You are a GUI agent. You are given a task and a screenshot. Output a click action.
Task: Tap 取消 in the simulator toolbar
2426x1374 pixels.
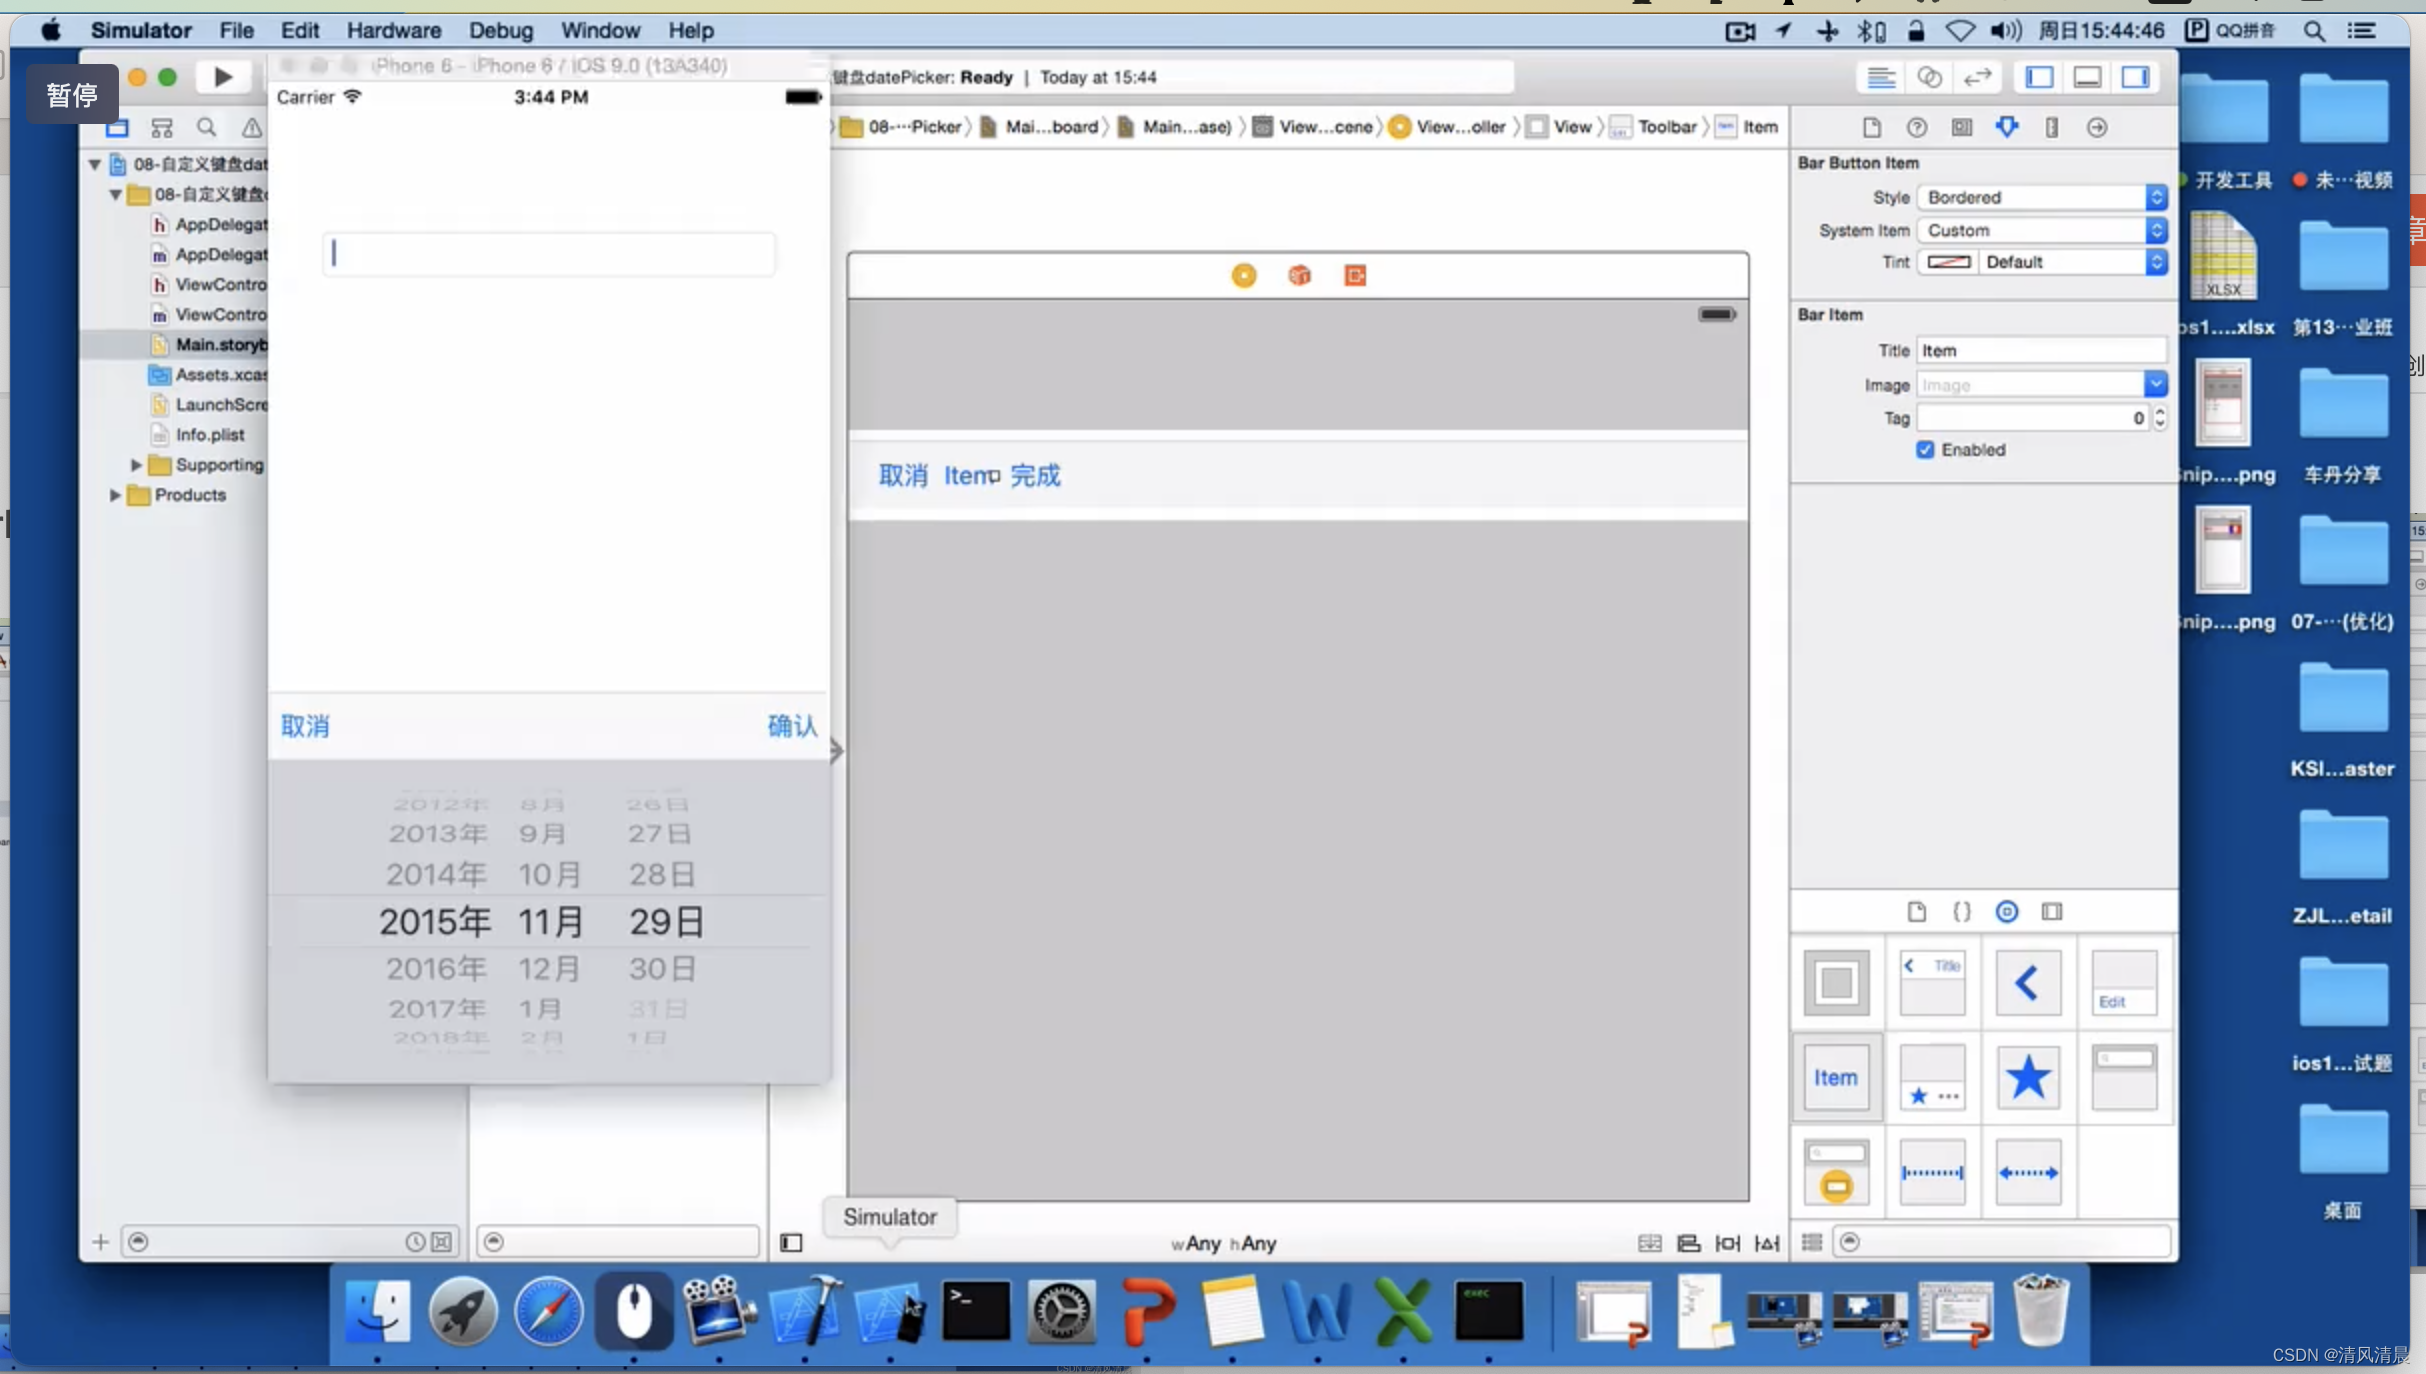point(305,726)
